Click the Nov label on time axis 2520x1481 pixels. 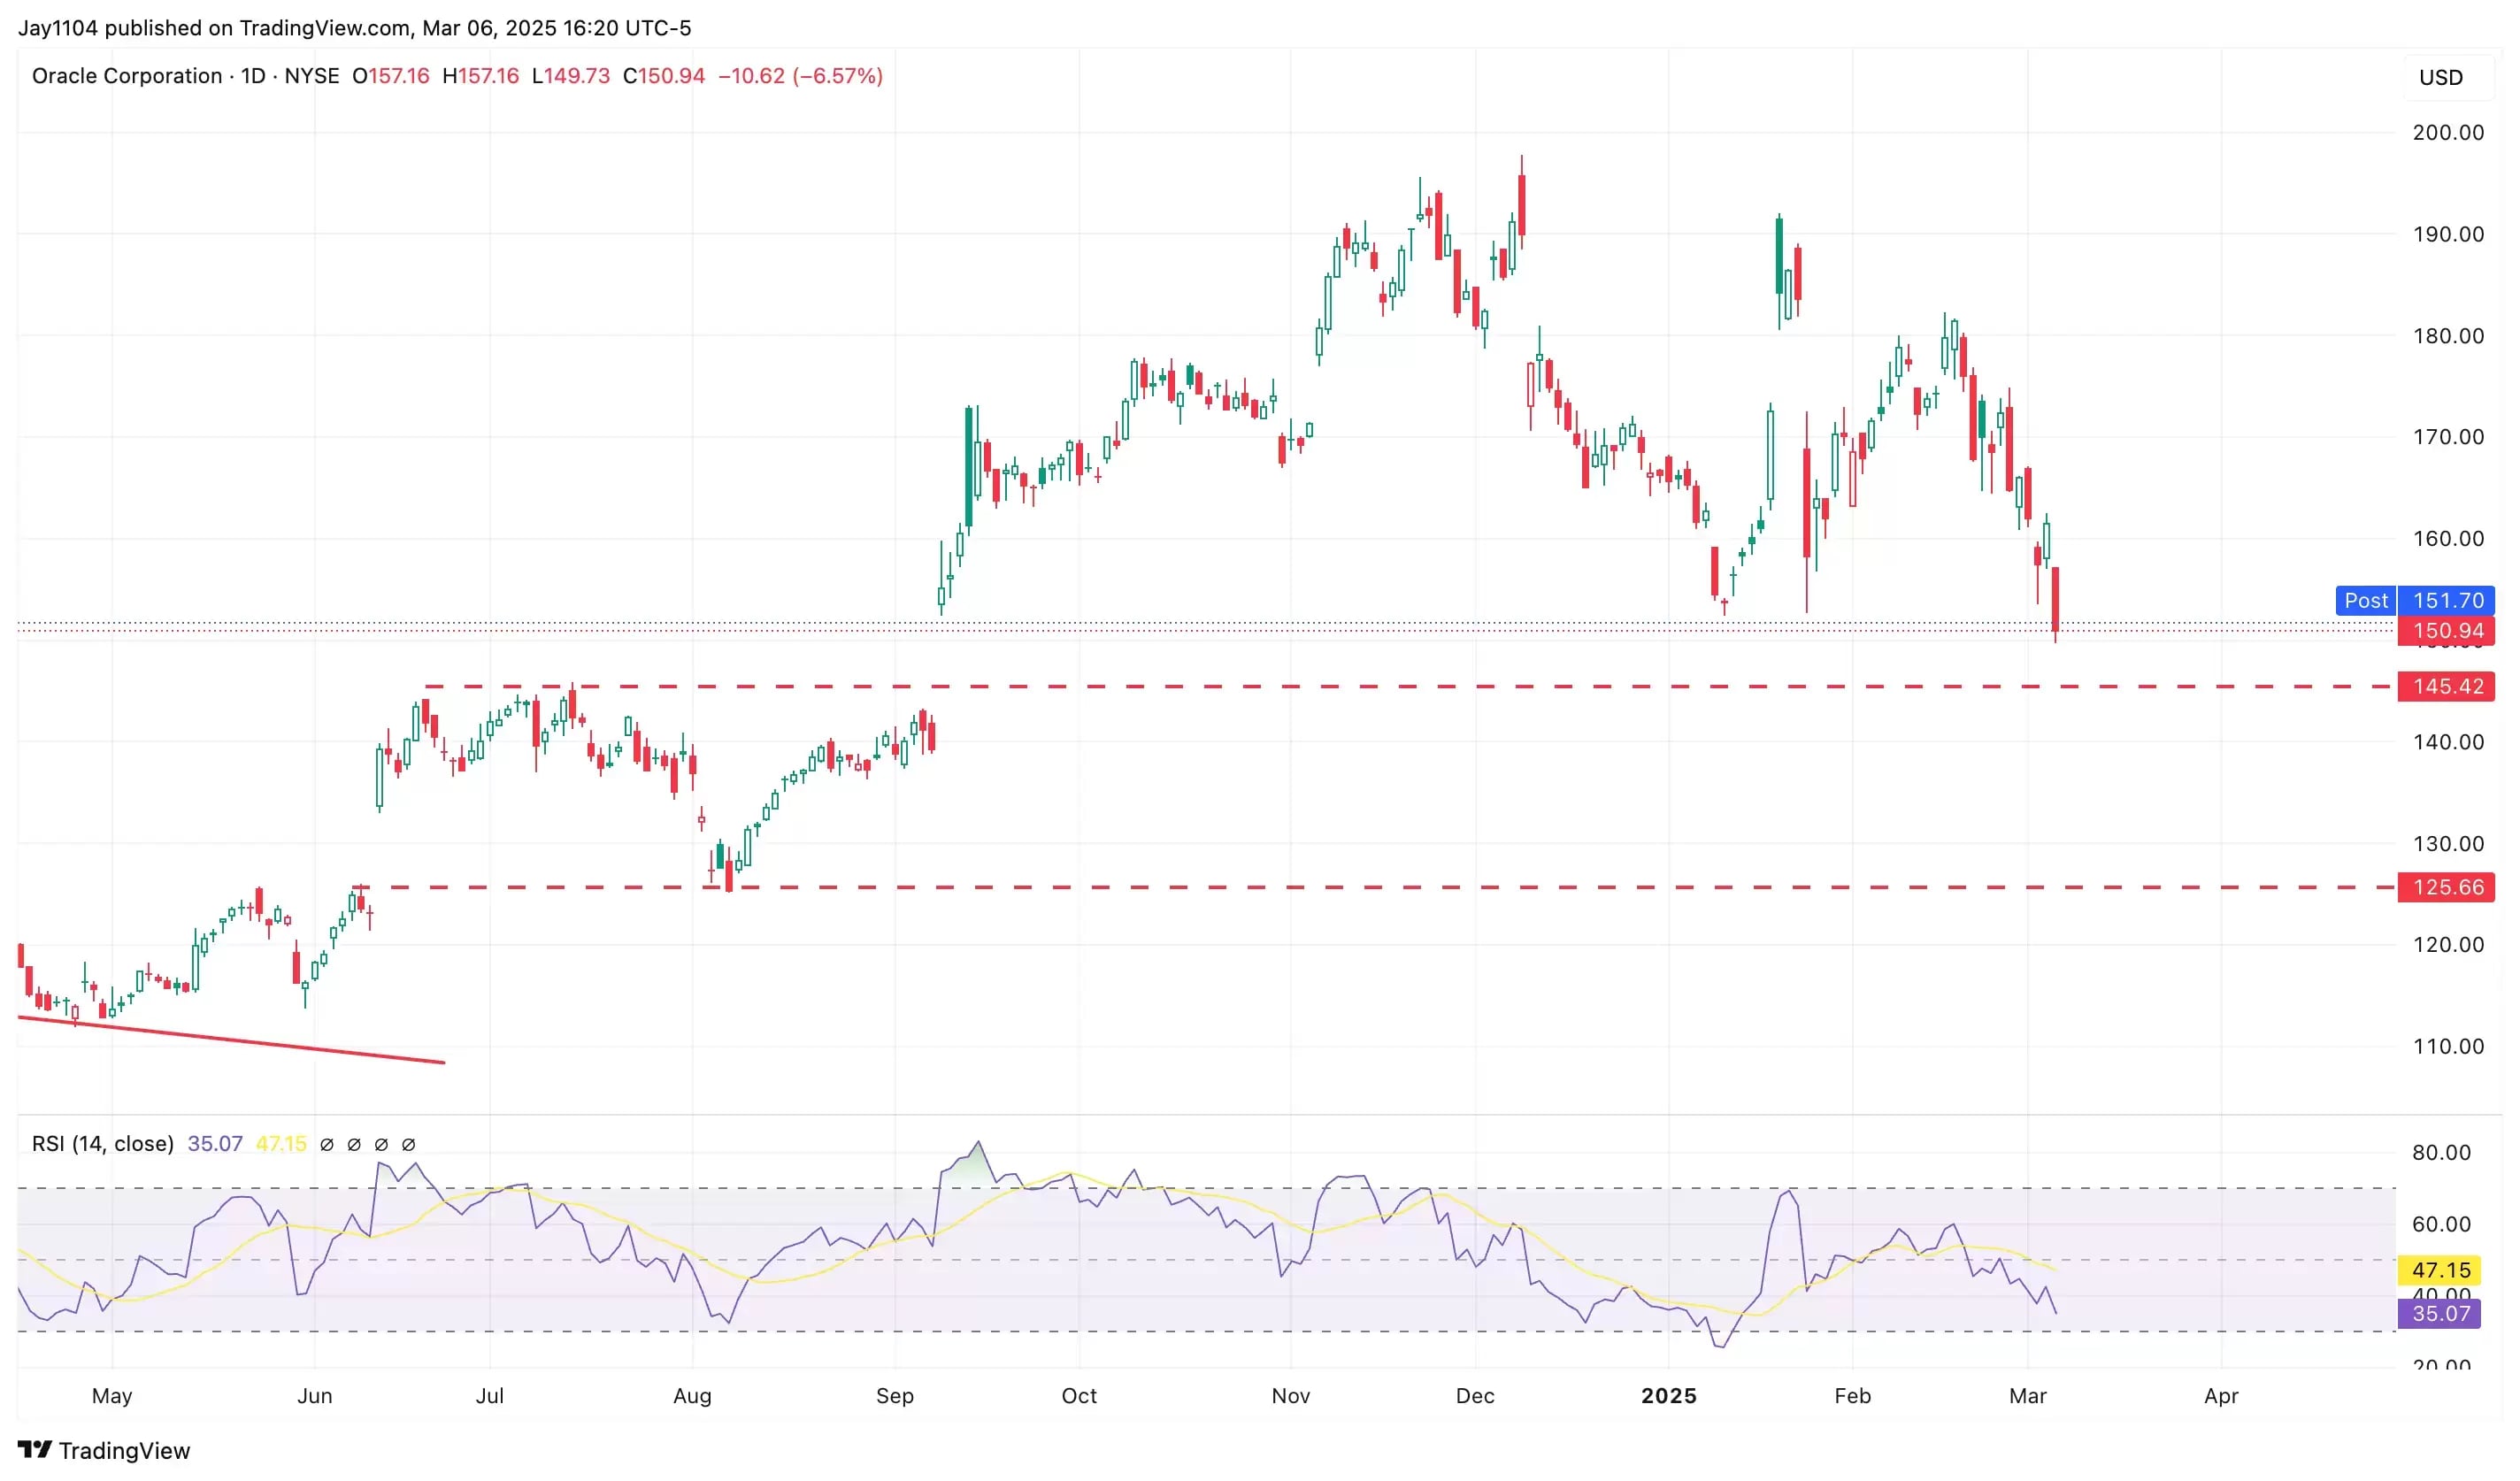(x=1291, y=1396)
